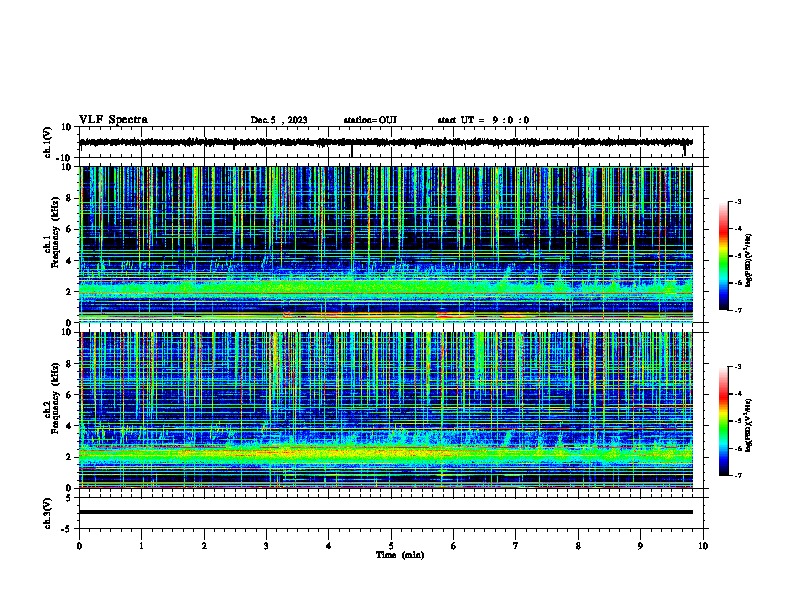Click the "-3" label on ch.2 colorbar
Screen dimensions: 792x612
pyautogui.click(x=738, y=367)
